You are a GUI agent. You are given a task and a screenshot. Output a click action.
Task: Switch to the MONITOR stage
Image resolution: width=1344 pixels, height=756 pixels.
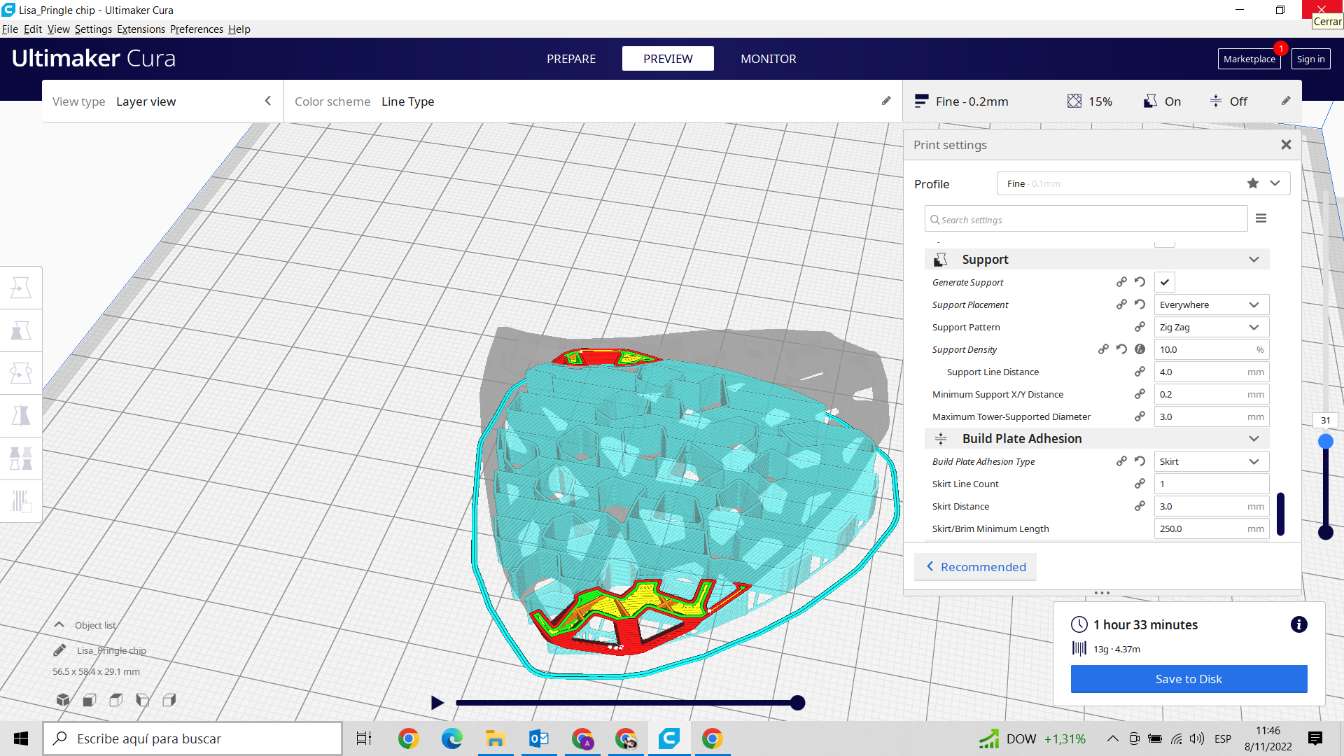click(768, 59)
